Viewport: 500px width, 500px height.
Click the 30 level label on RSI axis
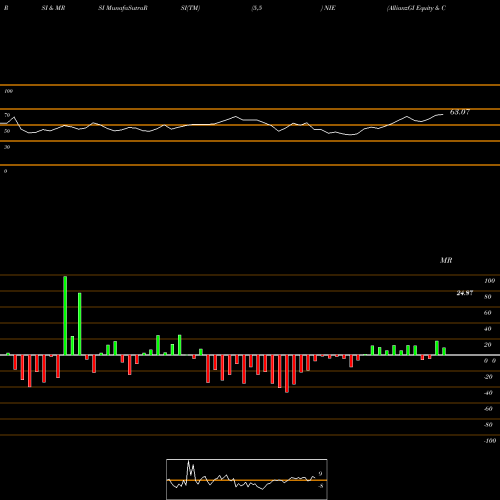coord(7,147)
